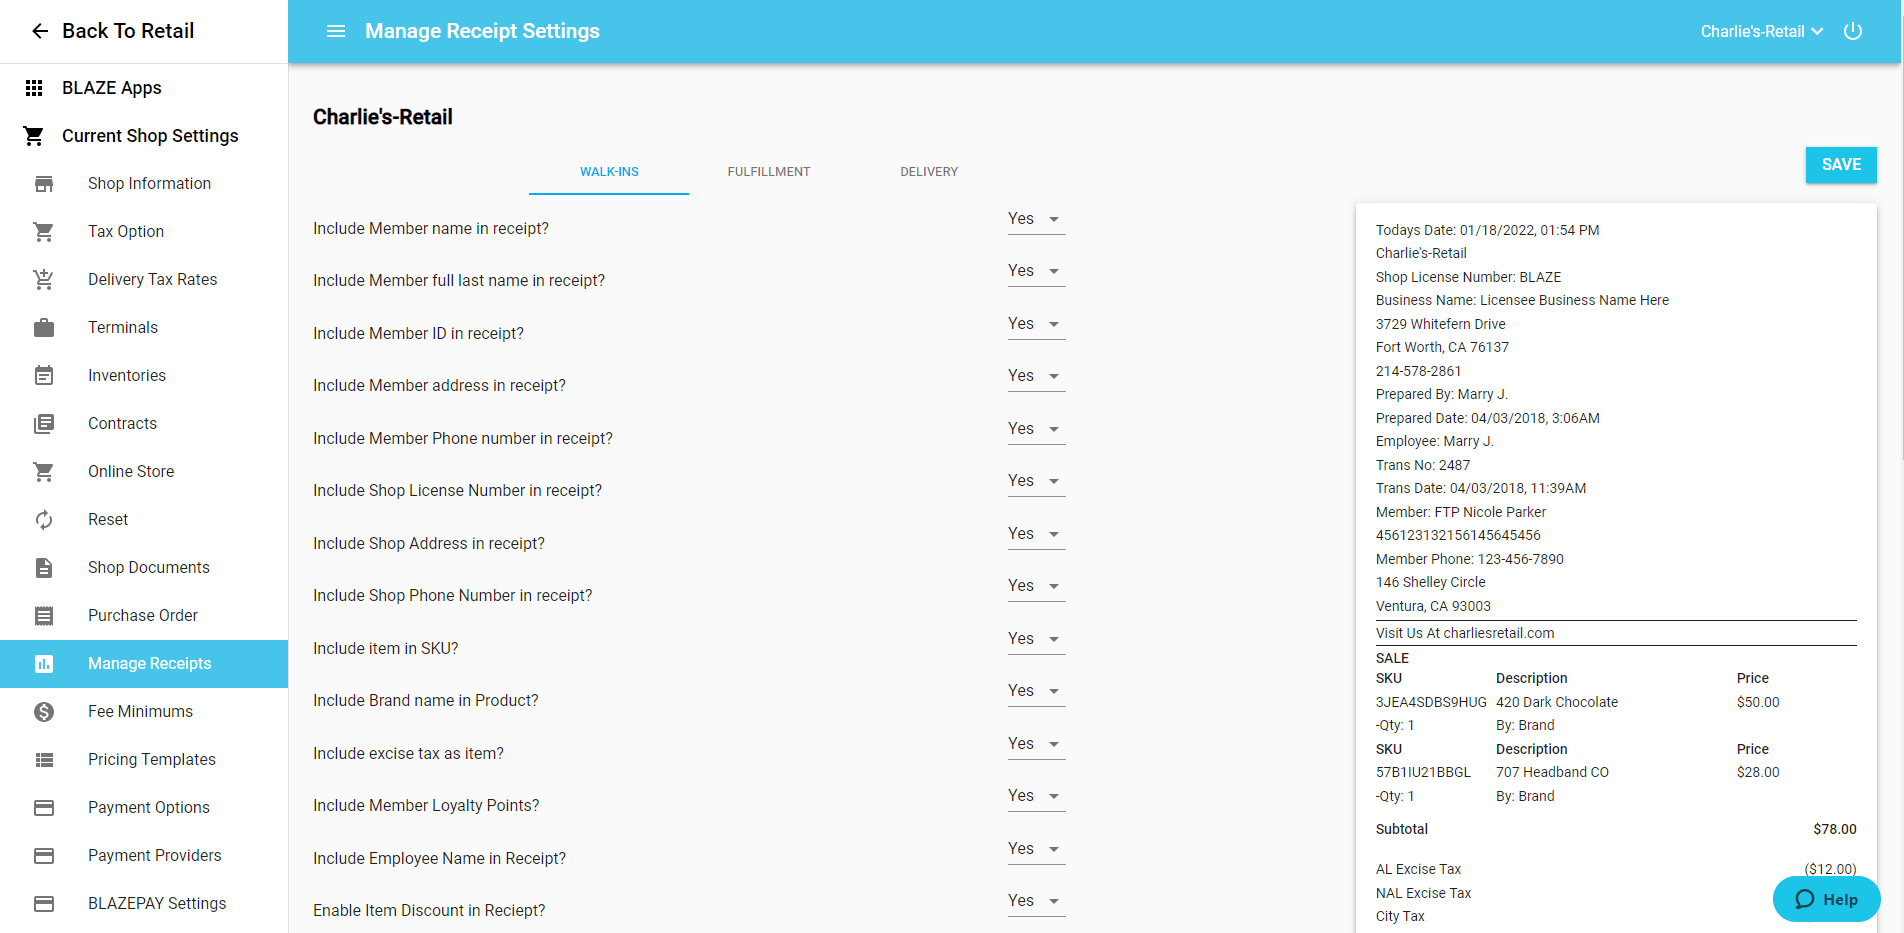Select the Reset refresh icon in sidebar
Viewport: 1904px width, 933px height.
43,519
